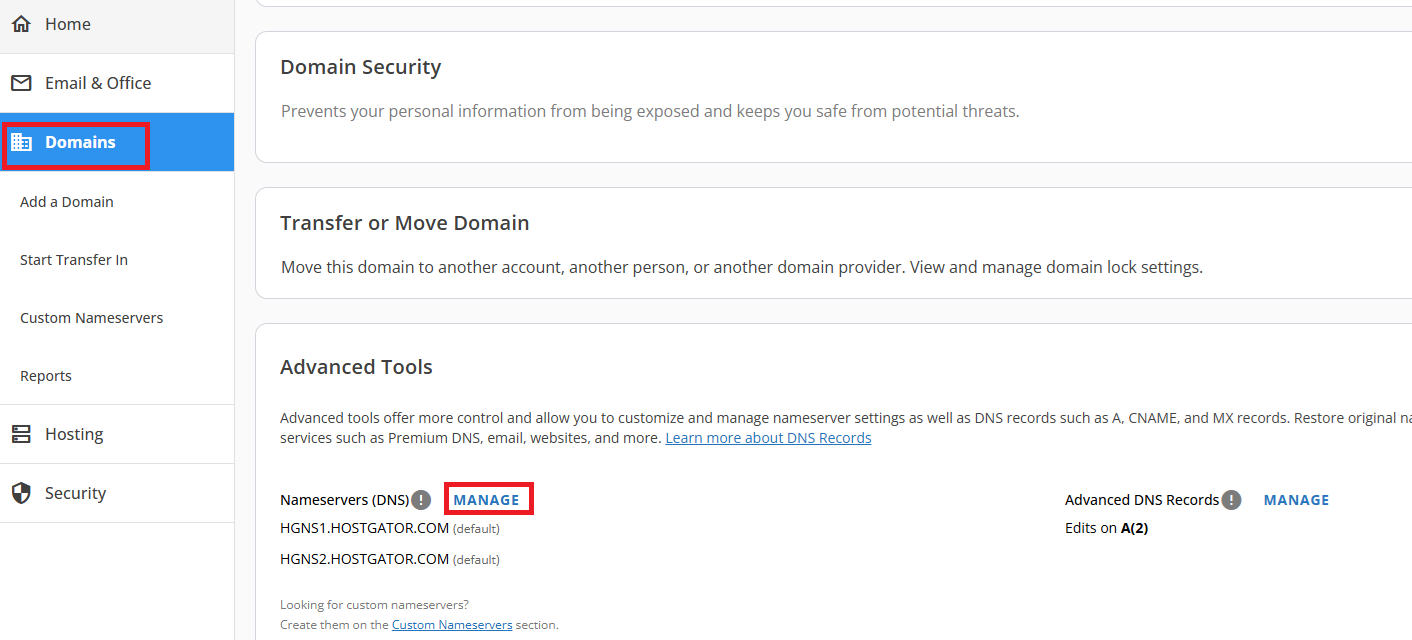The image size is (1412, 640).
Task: Go to Add a Domain
Action: [67, 202]
